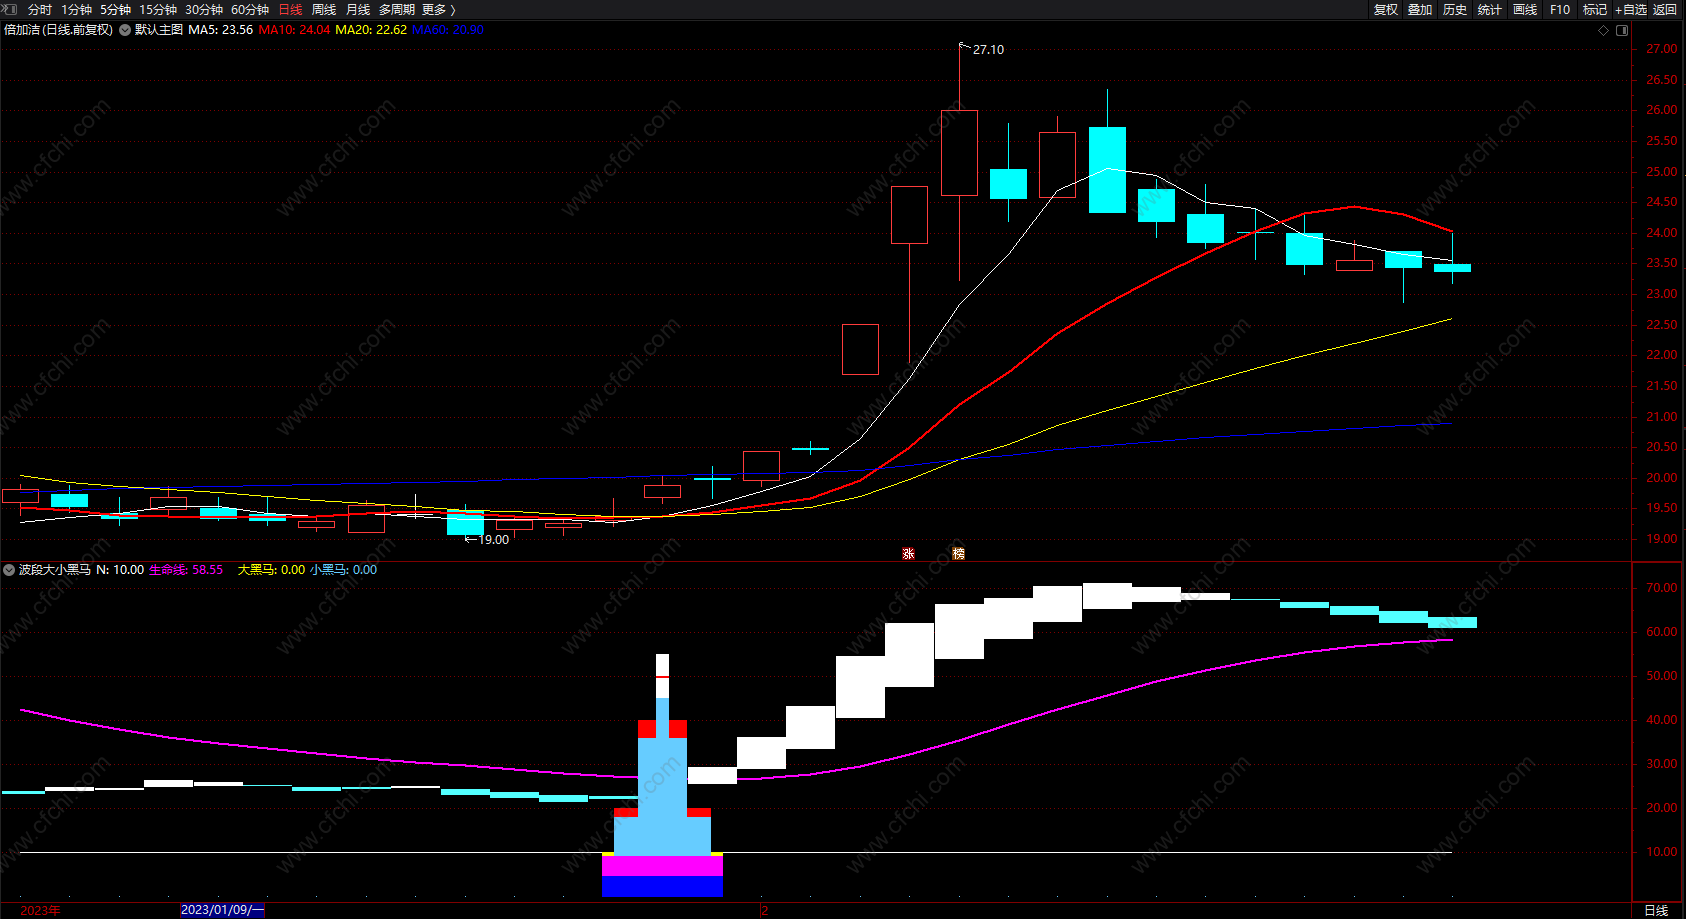Click the tall candle peaking at 27.10
Image resolution: width=1686 pixels, height=919 pixels.
(959, 153)
